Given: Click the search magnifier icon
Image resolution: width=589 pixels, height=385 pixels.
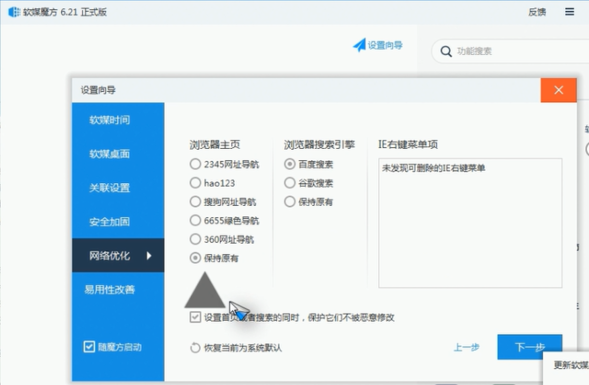Looking at the screenshot, I should [446, 51].
